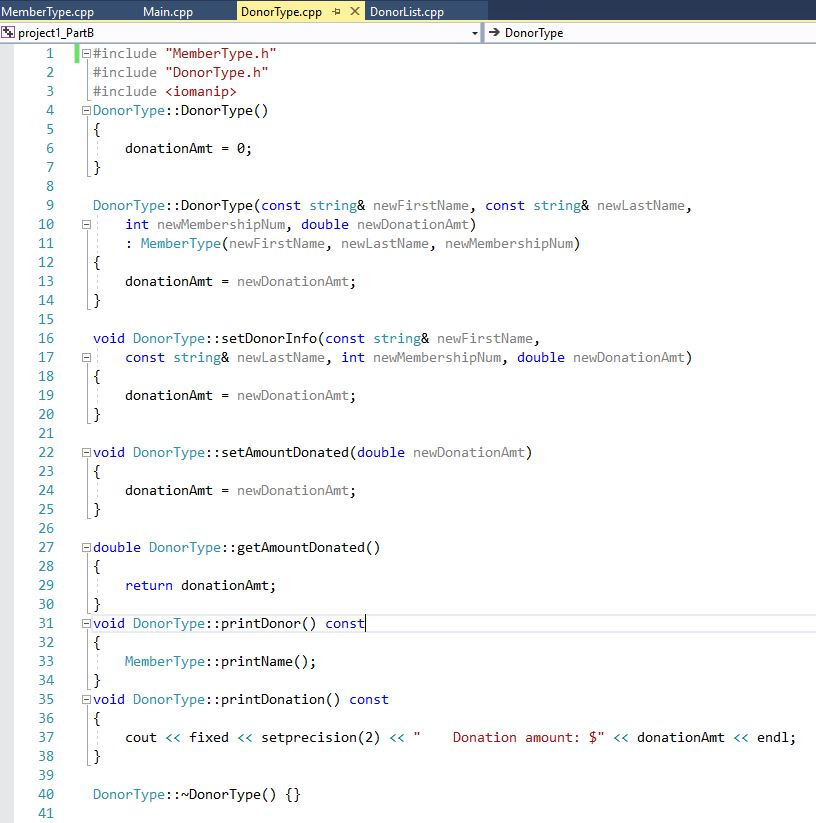This screenshot has height=823, width=816.
Task: Click the project icon in the navigation bar
Action: click(x=8, y=32)
